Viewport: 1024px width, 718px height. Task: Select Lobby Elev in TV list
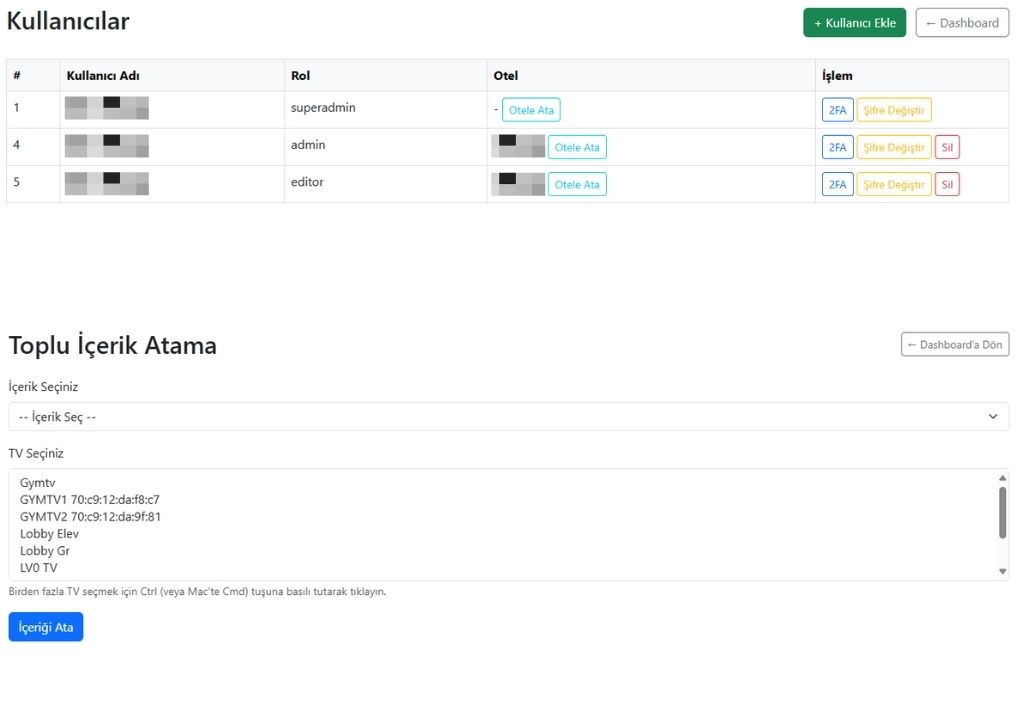point(49,534)
